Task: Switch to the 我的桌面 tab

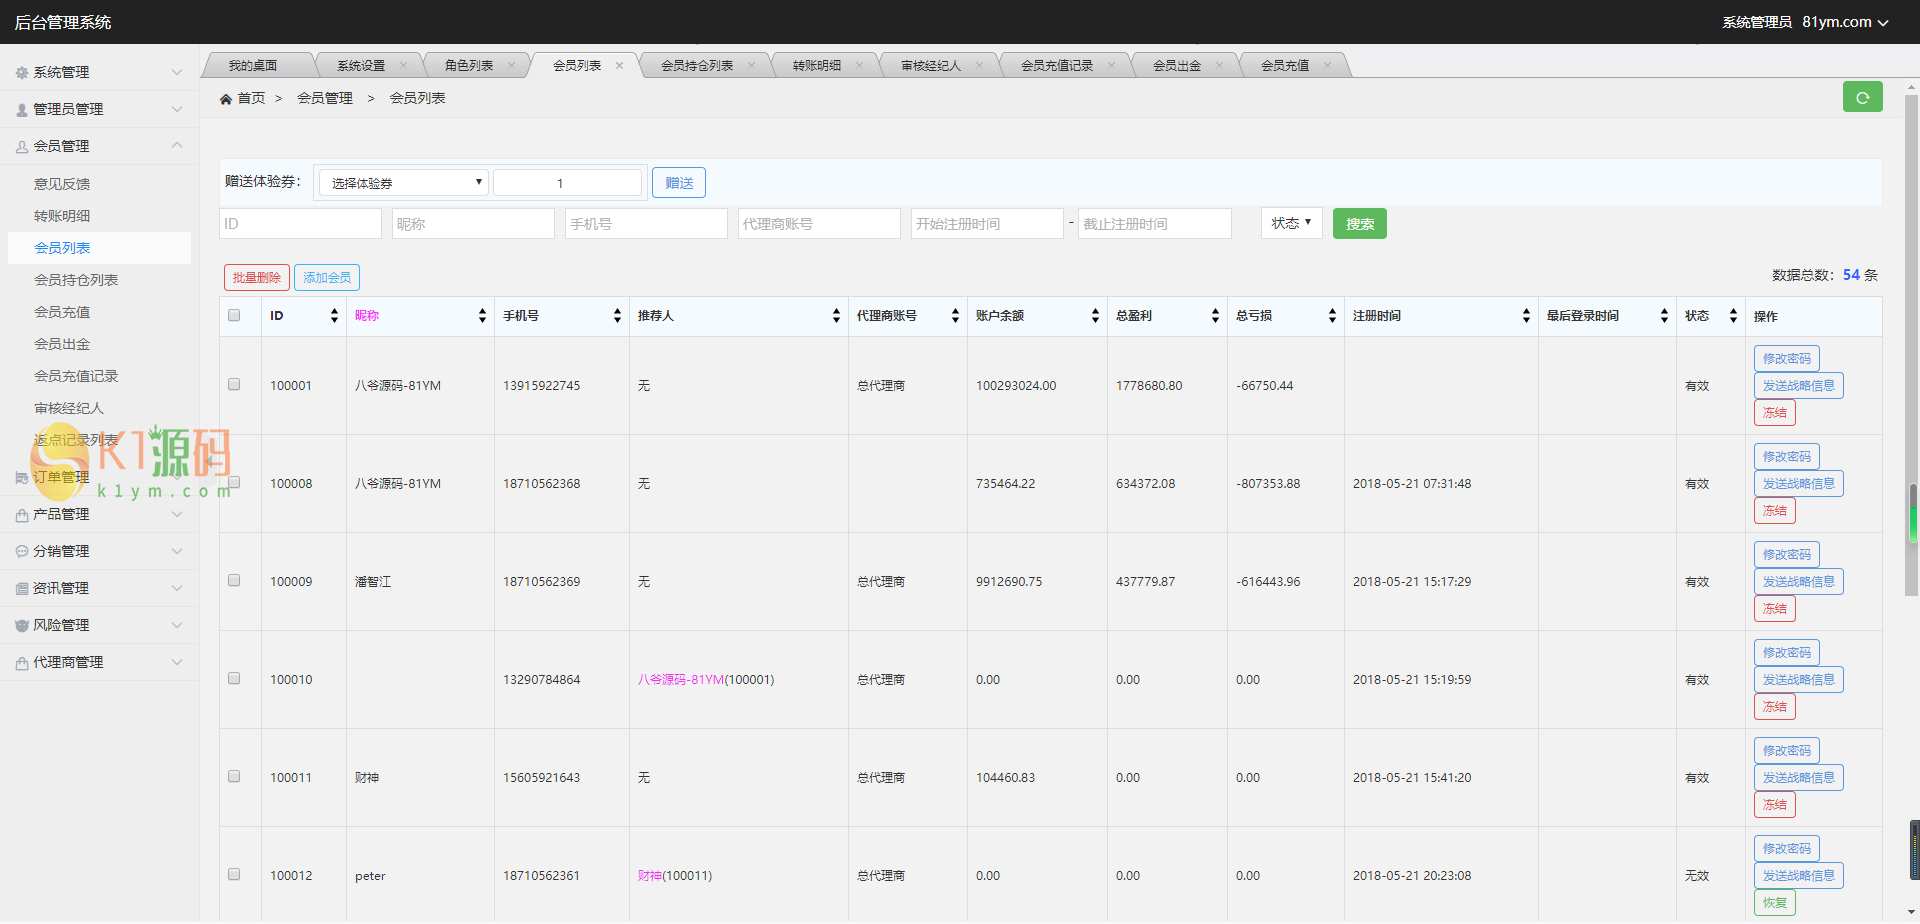Action: point(253,66)
